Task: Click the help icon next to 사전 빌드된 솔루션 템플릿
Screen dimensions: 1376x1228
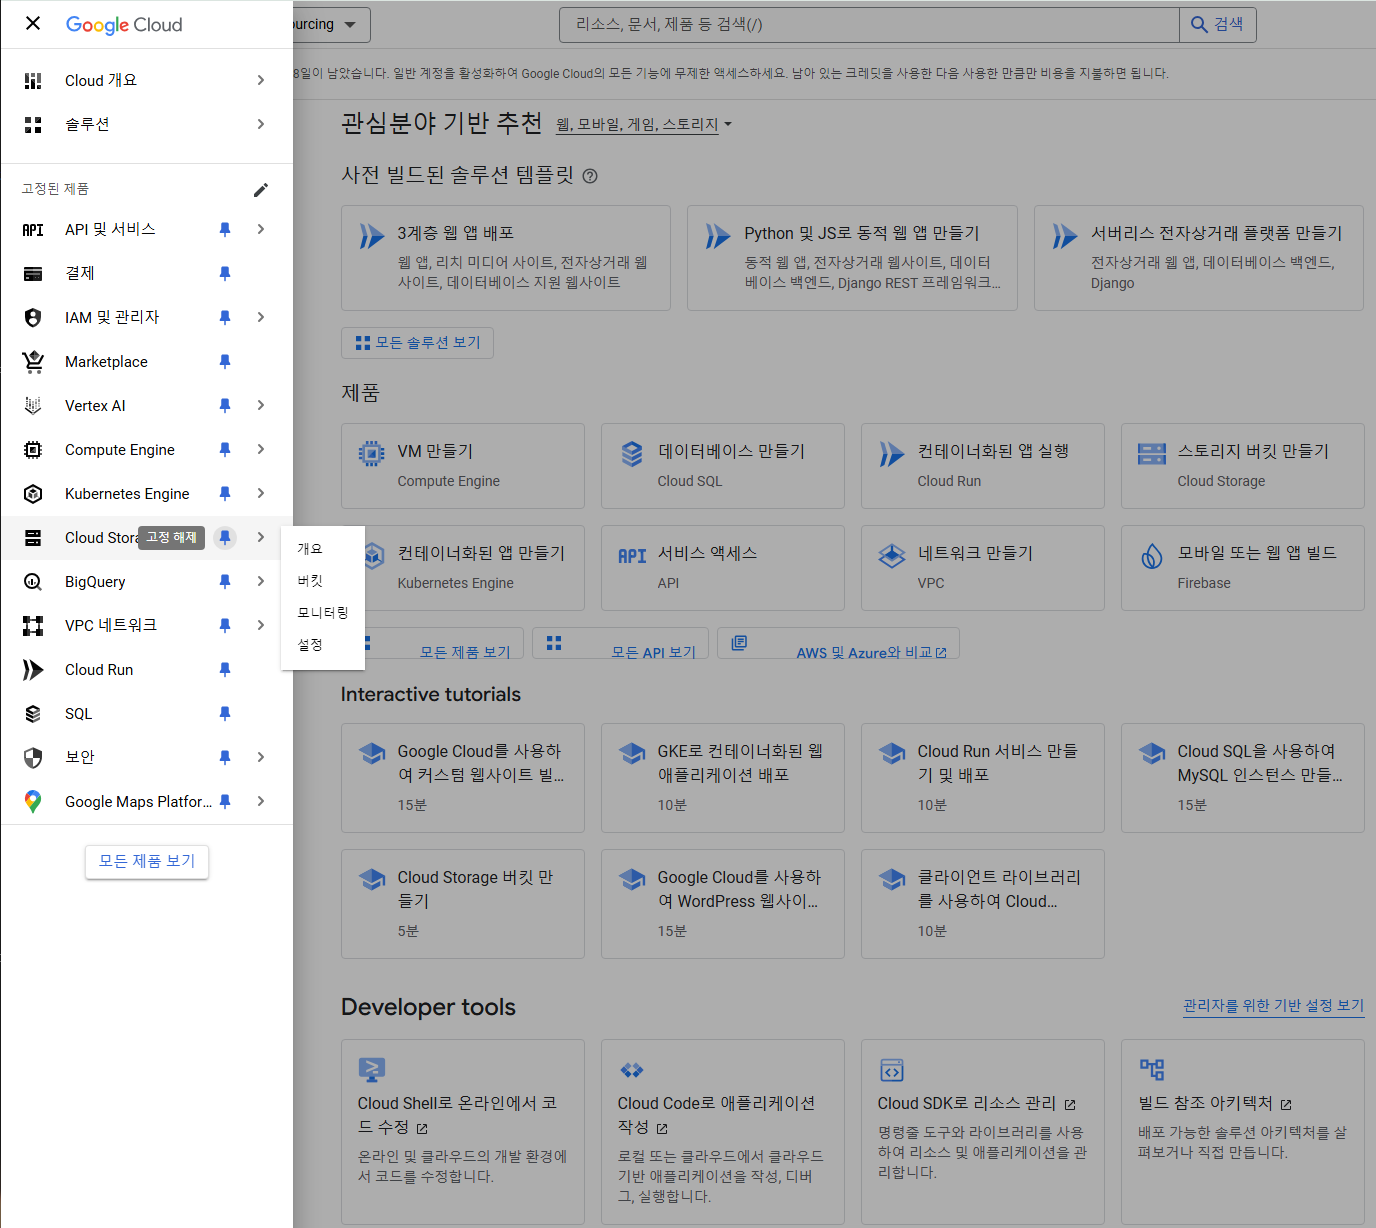Action: pyautogui.click(x=590, y=176)
